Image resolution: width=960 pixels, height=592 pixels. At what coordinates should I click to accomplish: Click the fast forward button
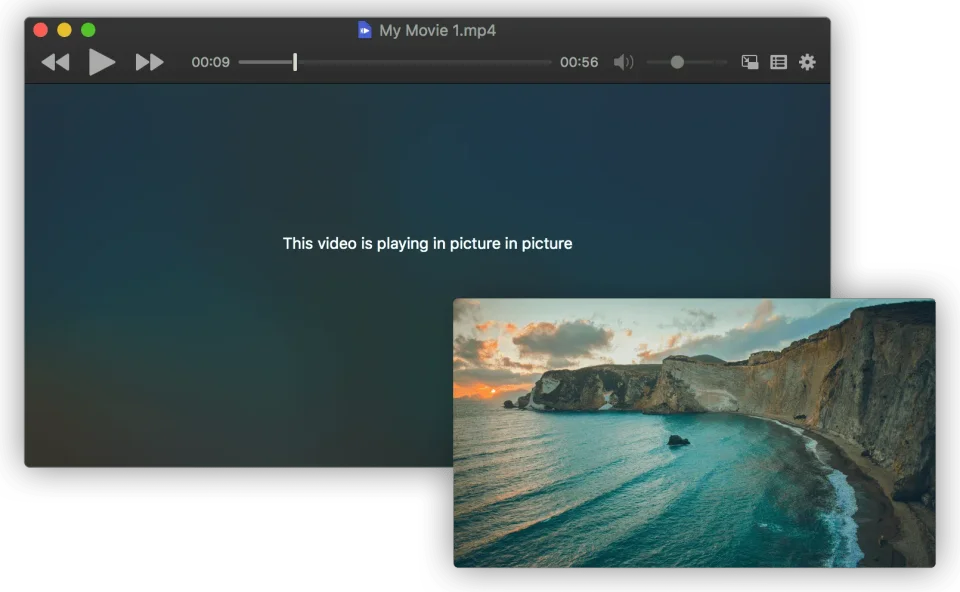coord(149,62)
